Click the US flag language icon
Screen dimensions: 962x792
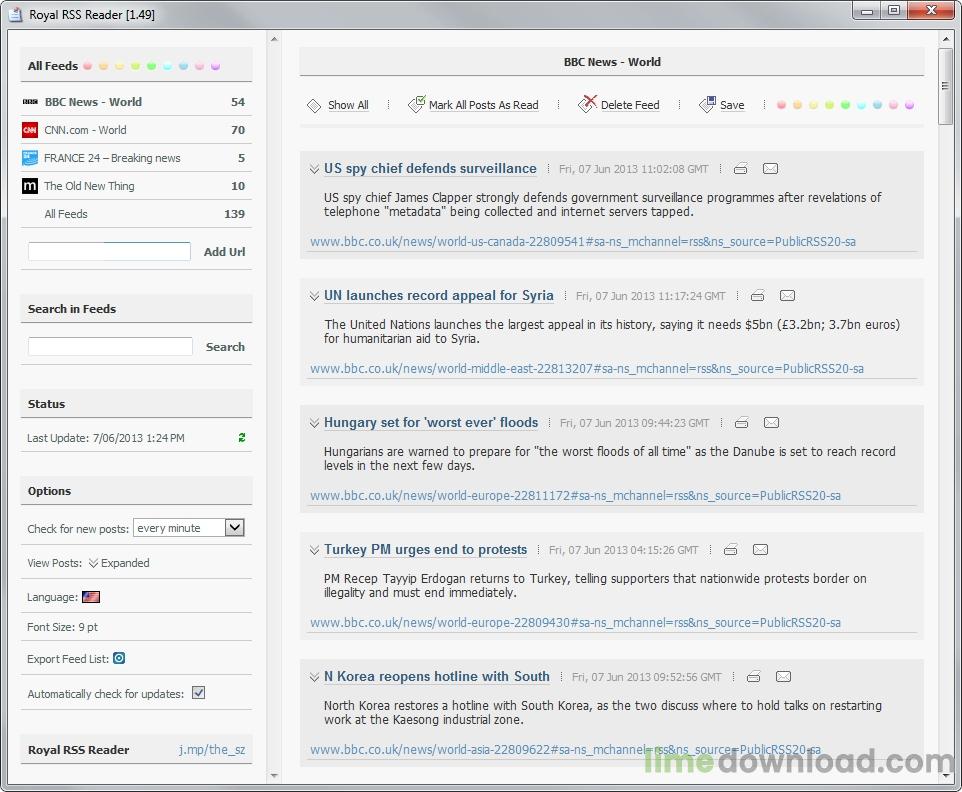coord(91,597)
